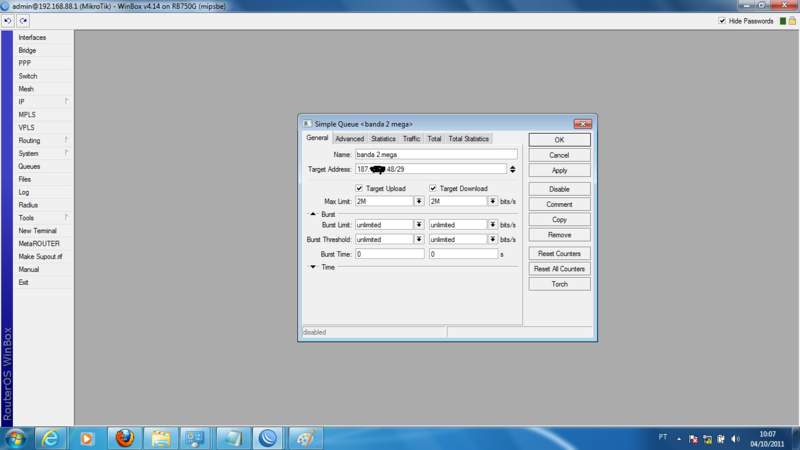
Task: Click the Cancel button
Action: (x=559, y=155)
